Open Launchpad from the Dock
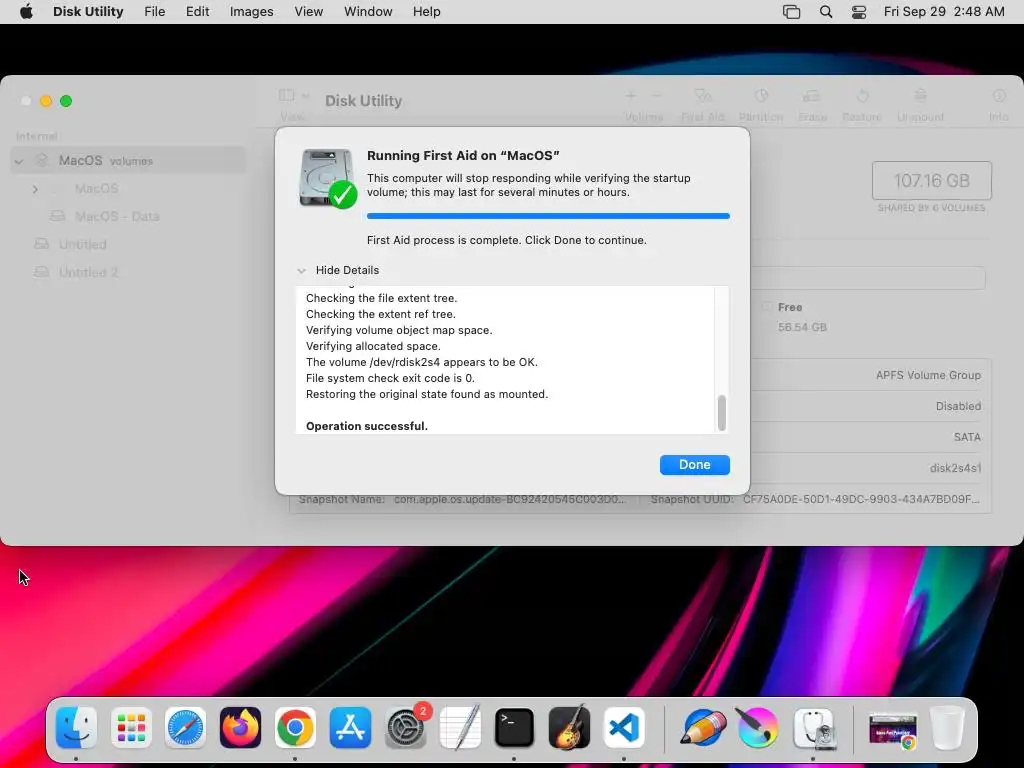The image size is (1024, 768). pyautogui.click(x=131, y=728)
